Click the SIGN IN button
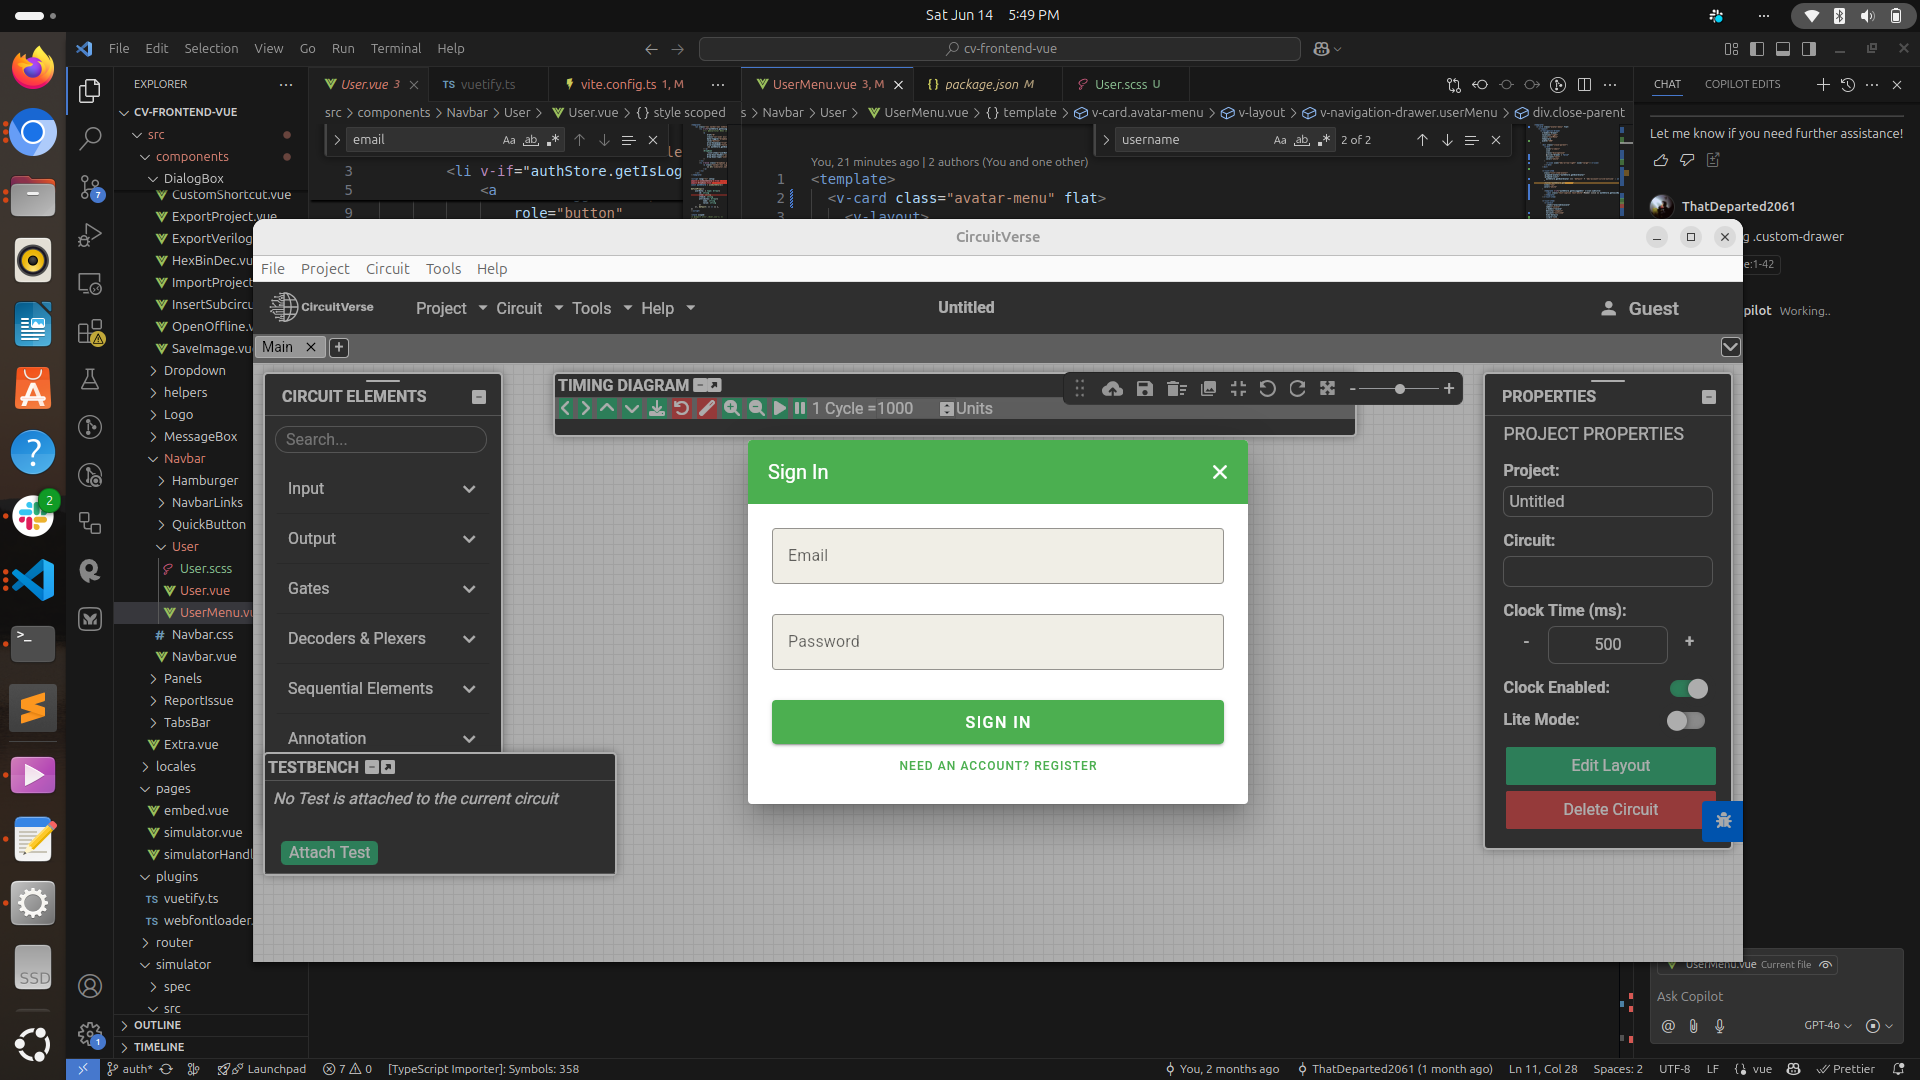The width and height of the screenshot is (1920, 1080). 997,721
